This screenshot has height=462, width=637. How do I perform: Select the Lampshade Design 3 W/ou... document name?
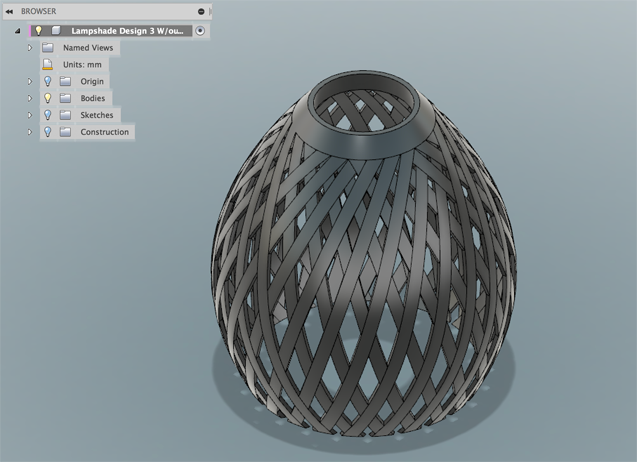pos(128,31)
